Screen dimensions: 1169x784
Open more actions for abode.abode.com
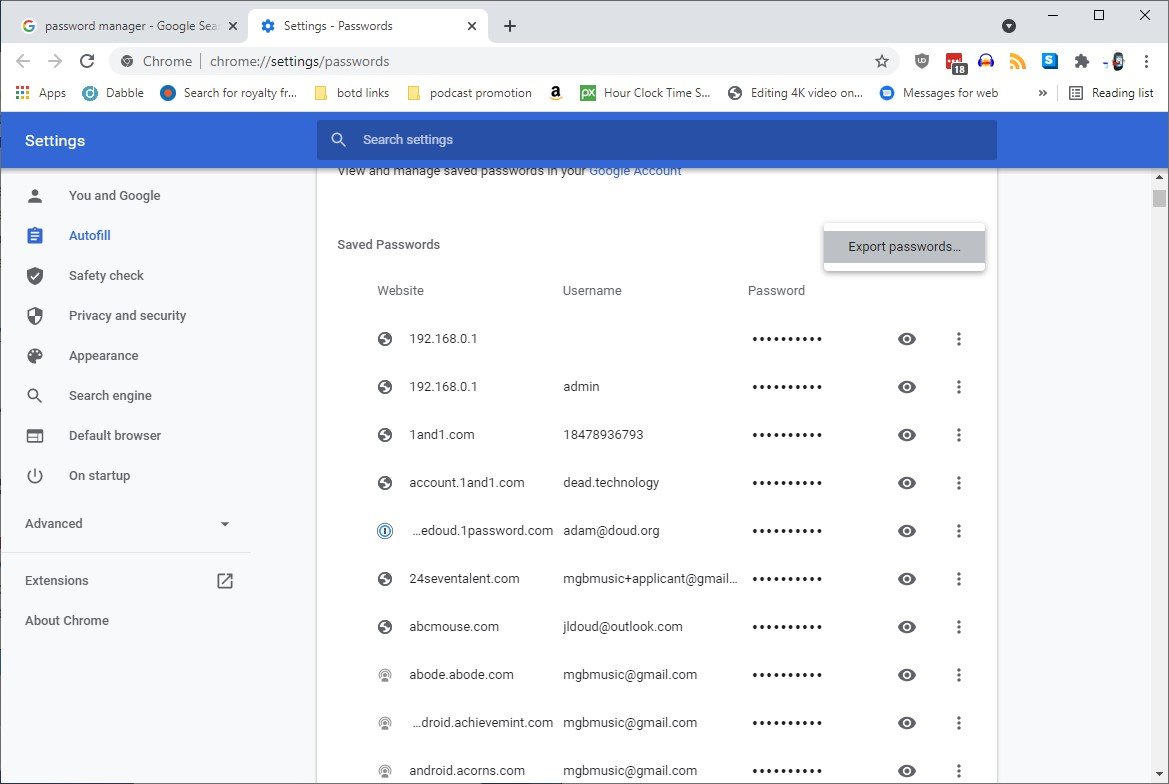click(x=959, y=675)
